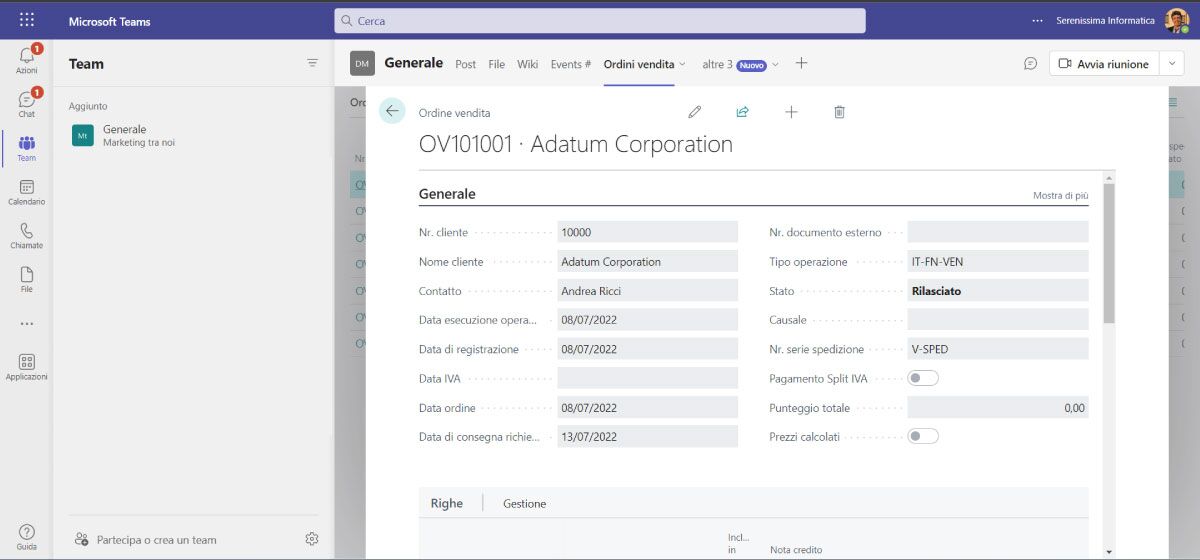Viewport: 1200px width, 560px height.
Task: Open user profile avatar
Action: click(x=1176, y=20)
